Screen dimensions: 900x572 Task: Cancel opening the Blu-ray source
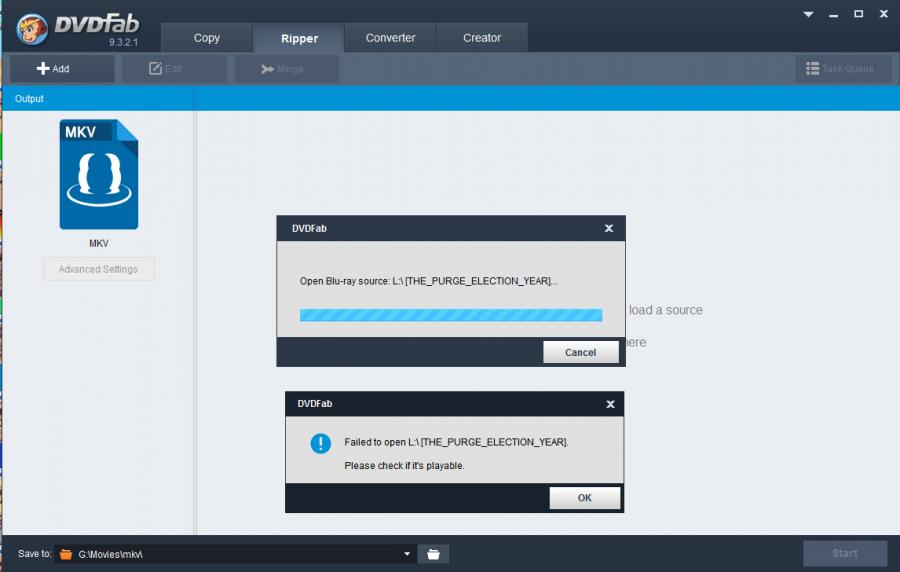(x=581, y=352)
